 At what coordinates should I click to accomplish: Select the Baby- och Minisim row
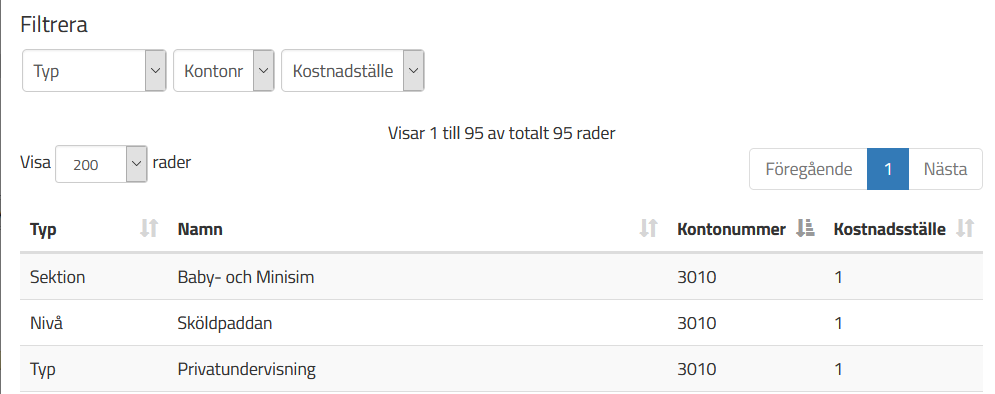click(x=501, y=277)
